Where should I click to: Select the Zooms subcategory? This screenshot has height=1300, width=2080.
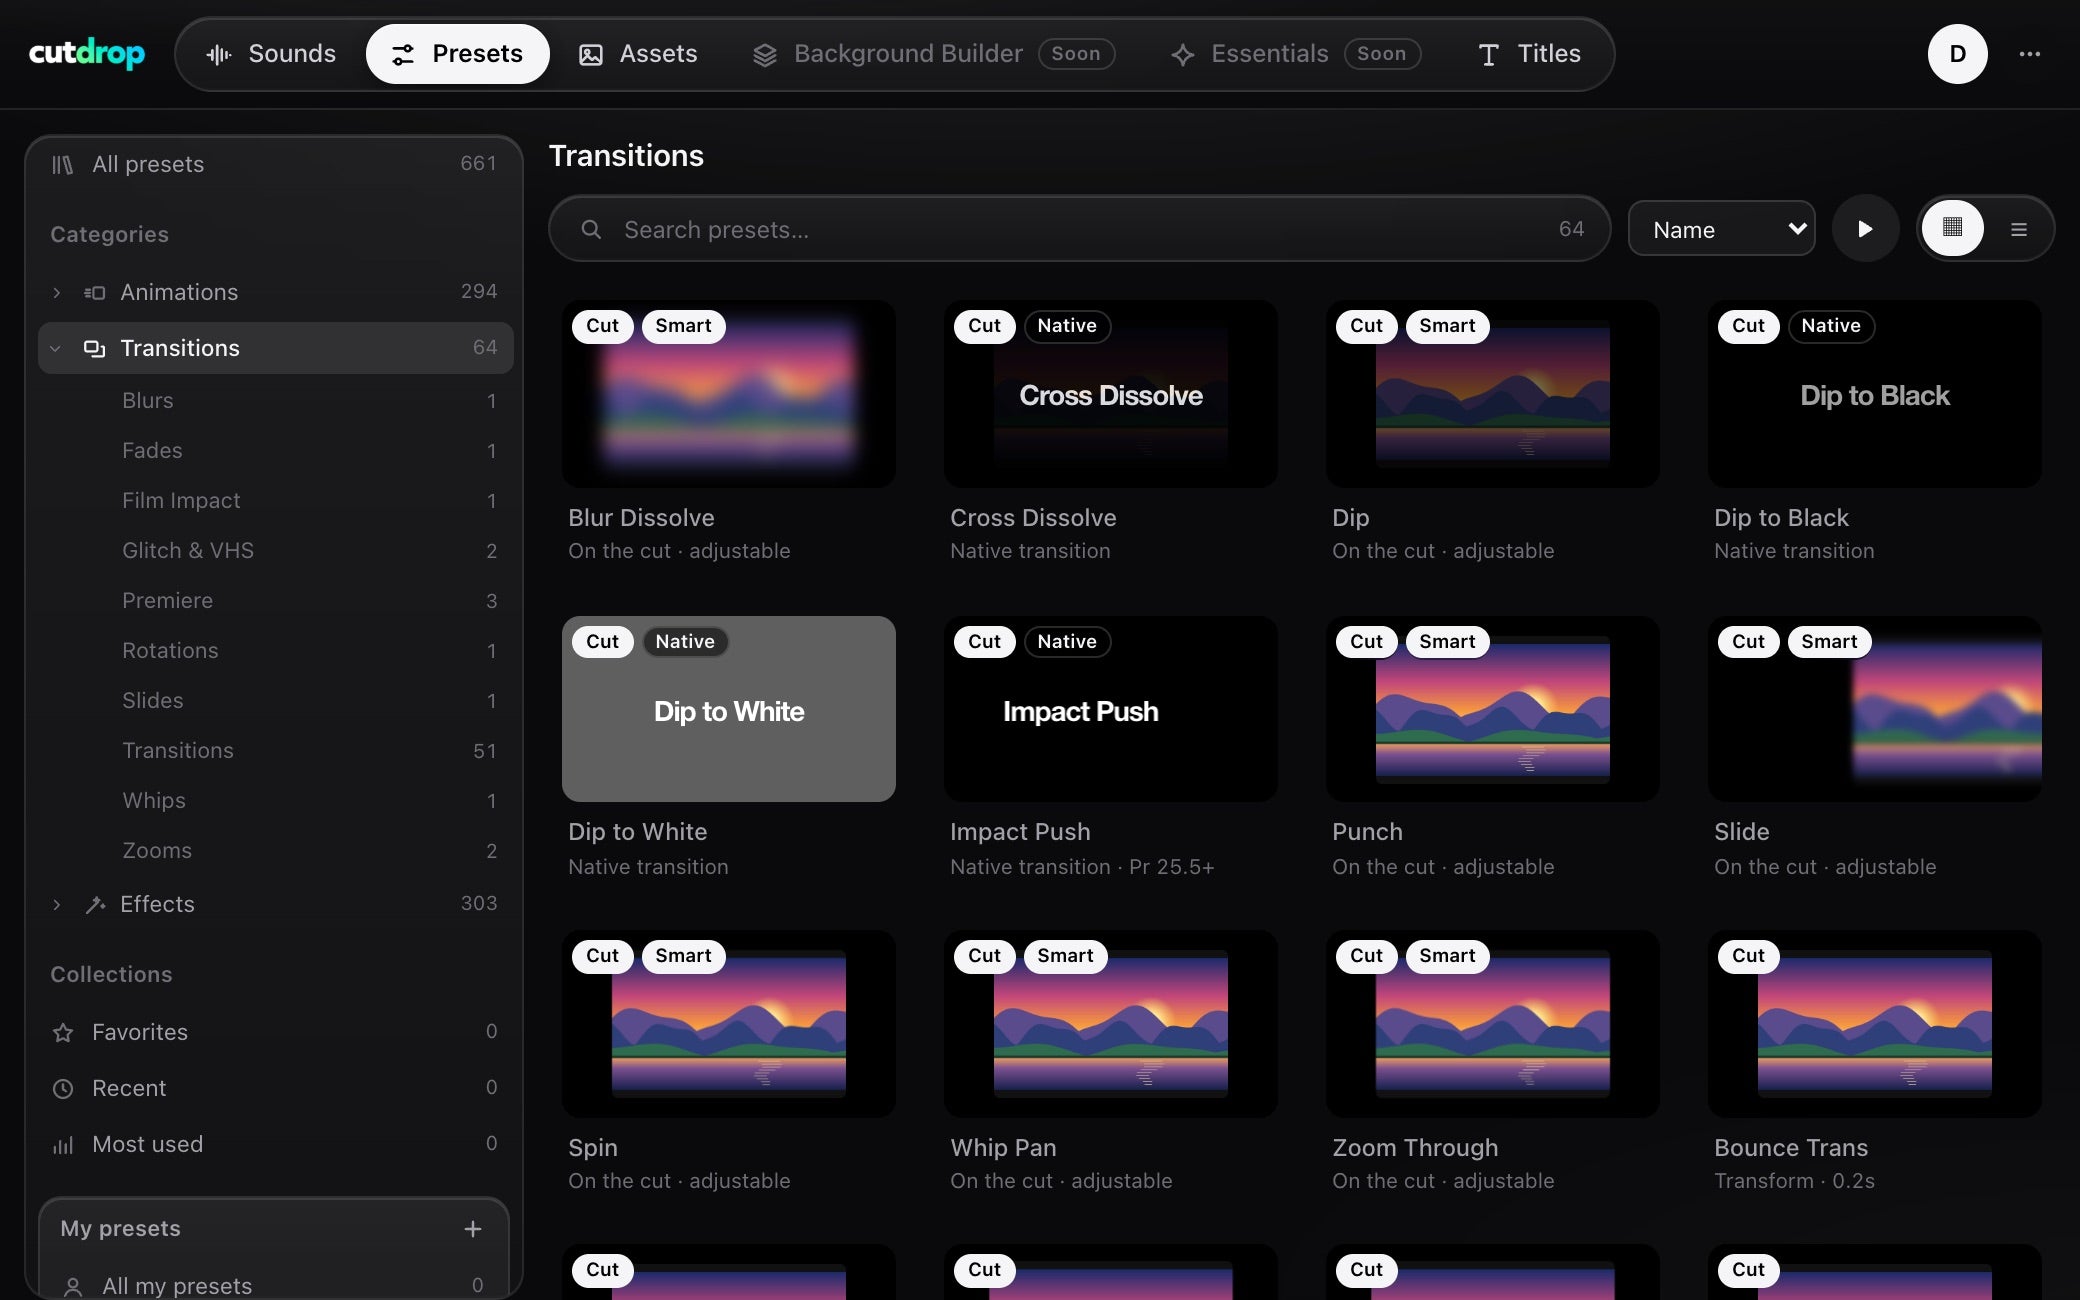click(275, 850)
